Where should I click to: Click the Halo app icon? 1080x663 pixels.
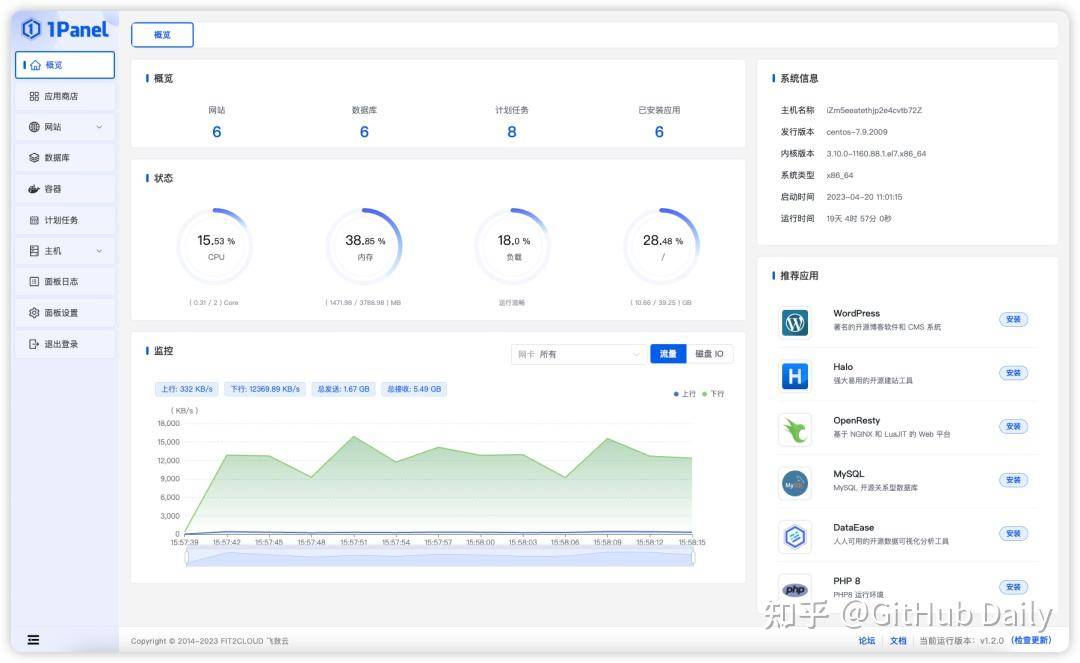795,376
